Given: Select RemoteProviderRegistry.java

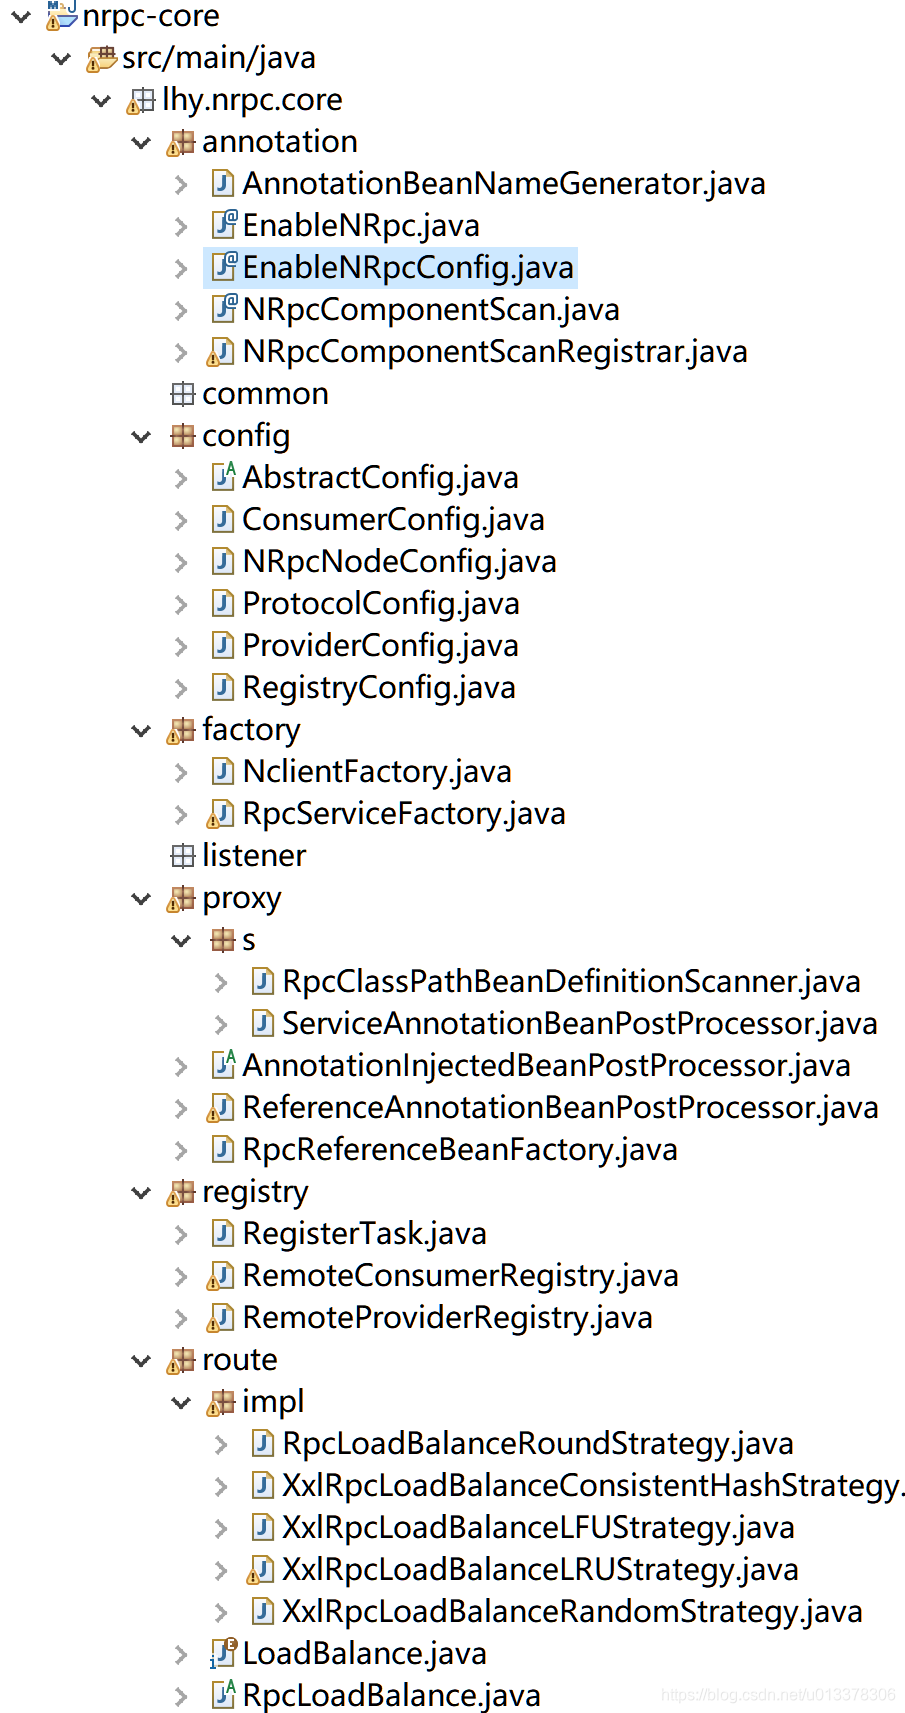Looking at the screenshot, I should (447, 1318).
